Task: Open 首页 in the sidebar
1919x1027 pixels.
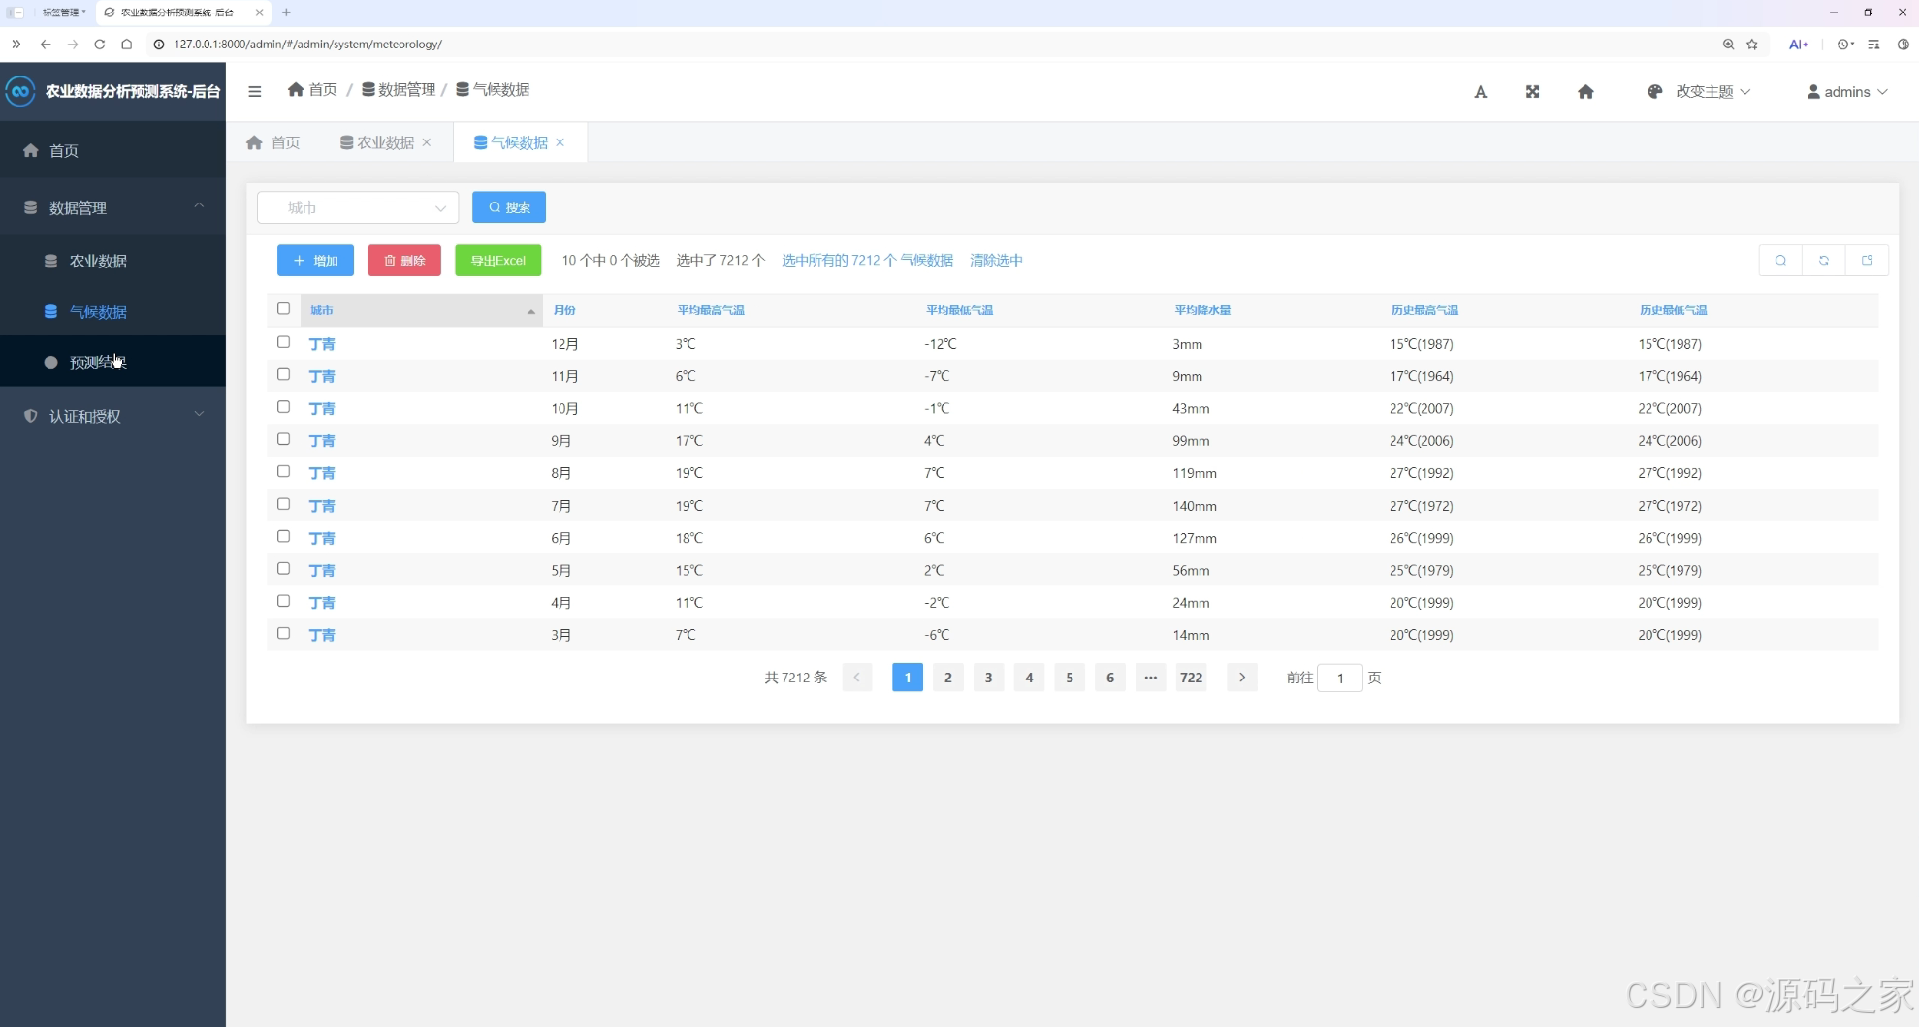Action: click(x=113, y=150)
